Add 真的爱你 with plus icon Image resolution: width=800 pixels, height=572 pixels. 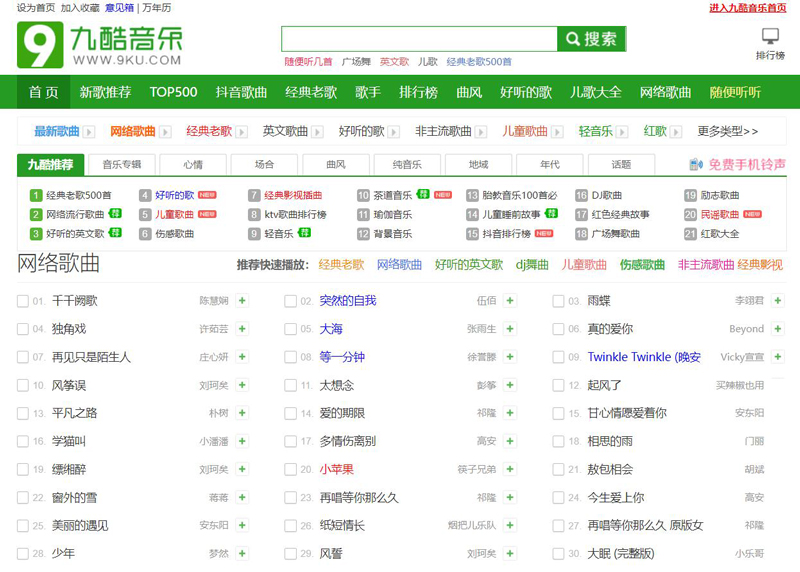(x=778, y=329)
